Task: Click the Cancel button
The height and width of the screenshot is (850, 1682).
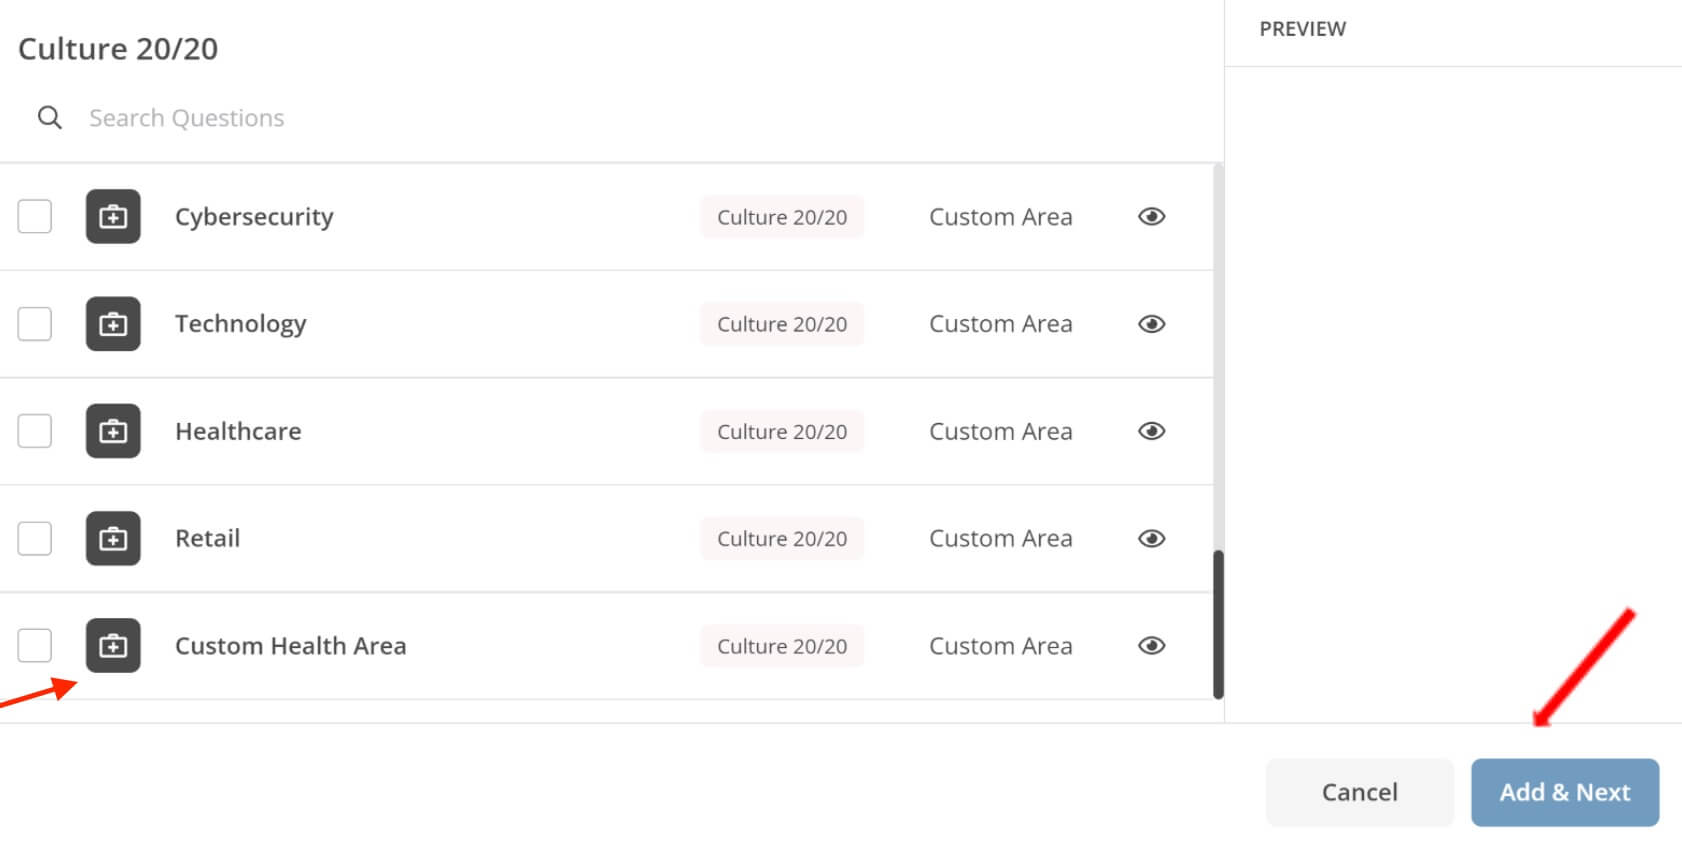Action: pyautogui.click(x=1360, y=792)
